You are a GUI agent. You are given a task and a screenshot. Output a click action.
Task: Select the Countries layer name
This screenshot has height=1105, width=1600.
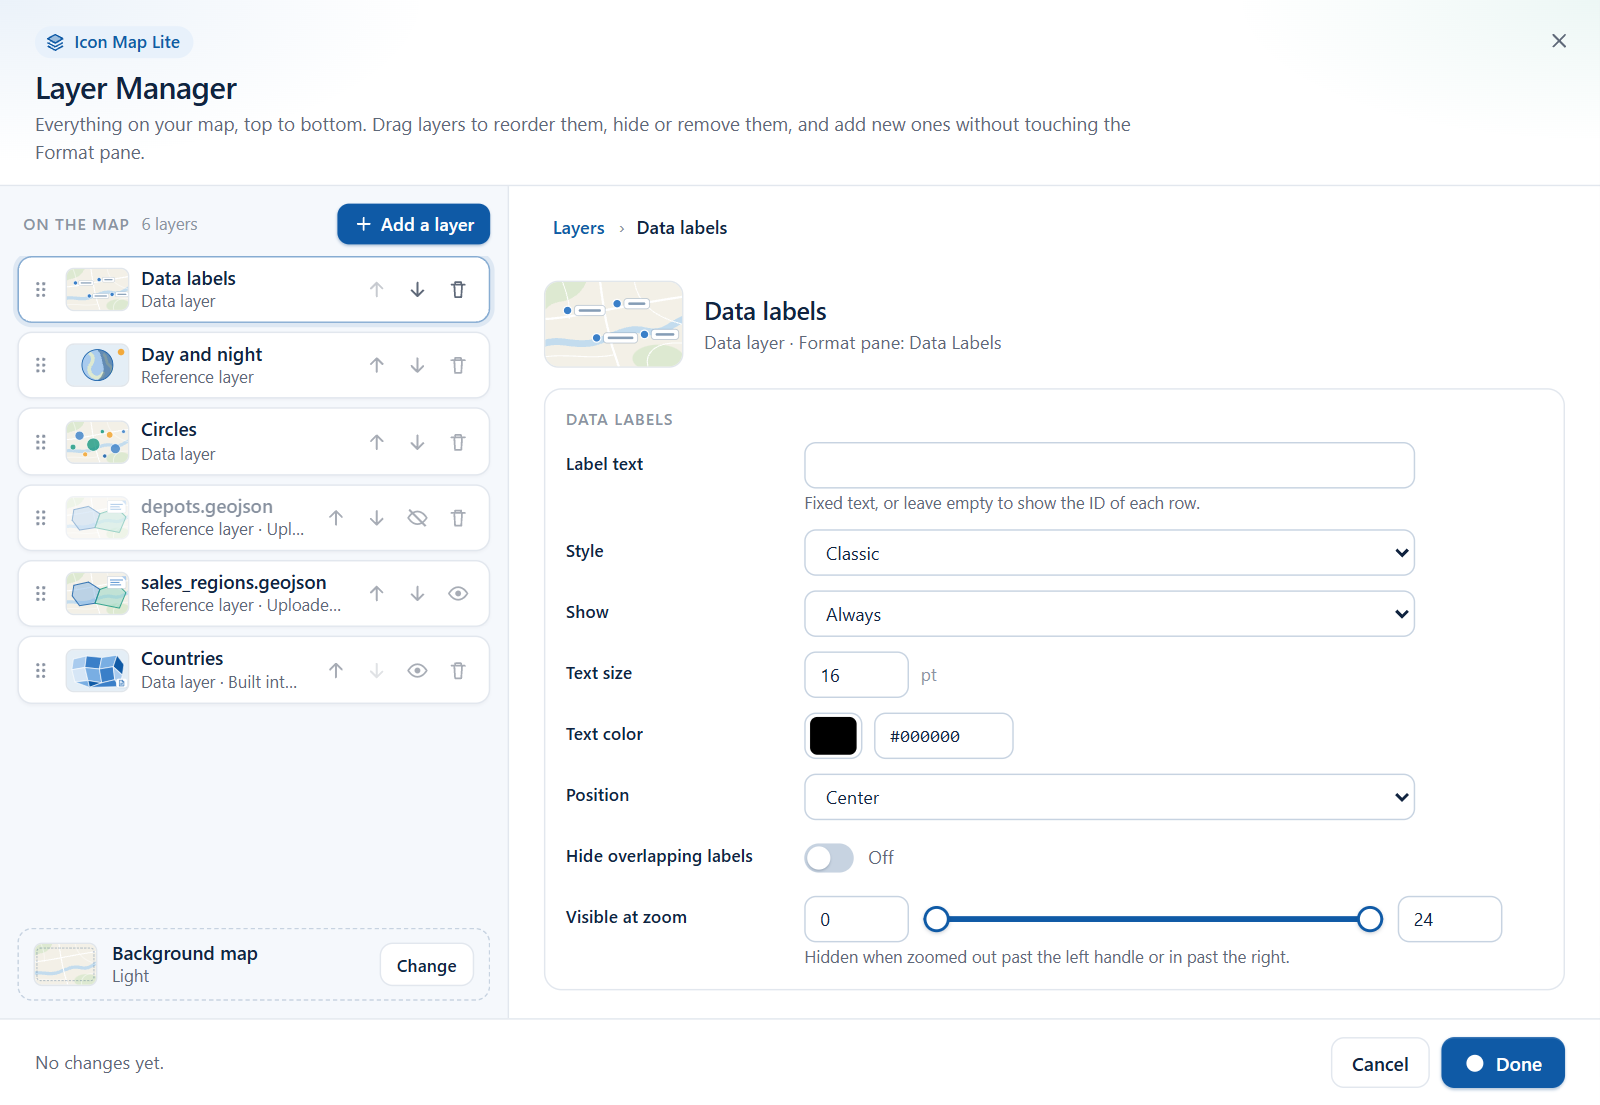(x=182, y=658)
